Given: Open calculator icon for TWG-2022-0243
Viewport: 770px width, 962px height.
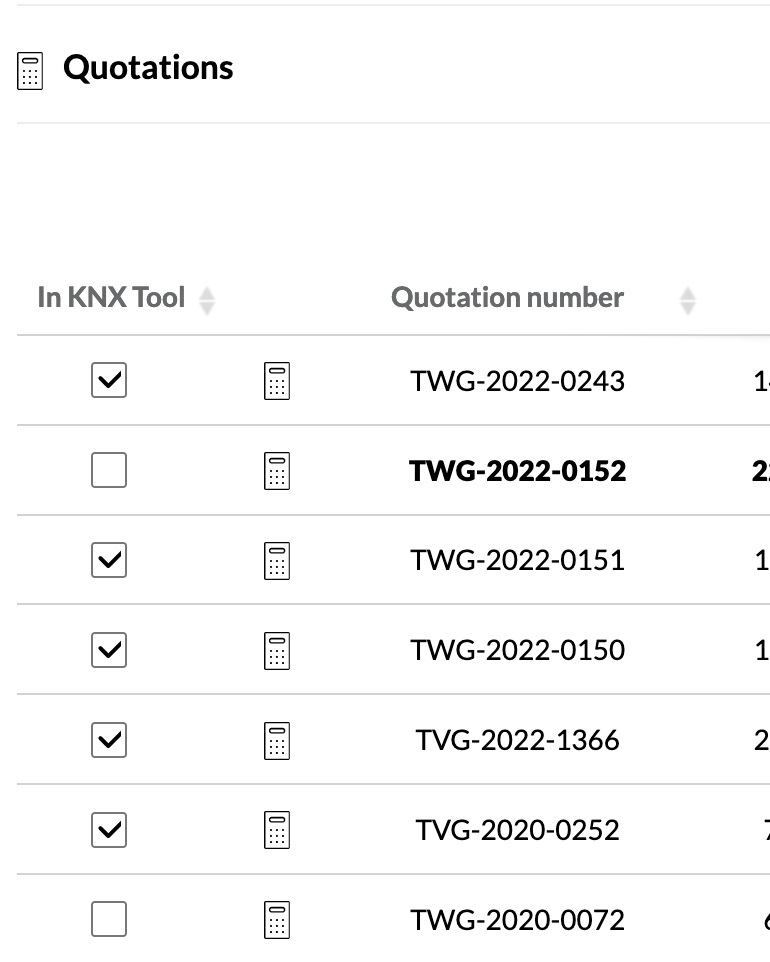Looking at the screenshot, I should 277,381.
